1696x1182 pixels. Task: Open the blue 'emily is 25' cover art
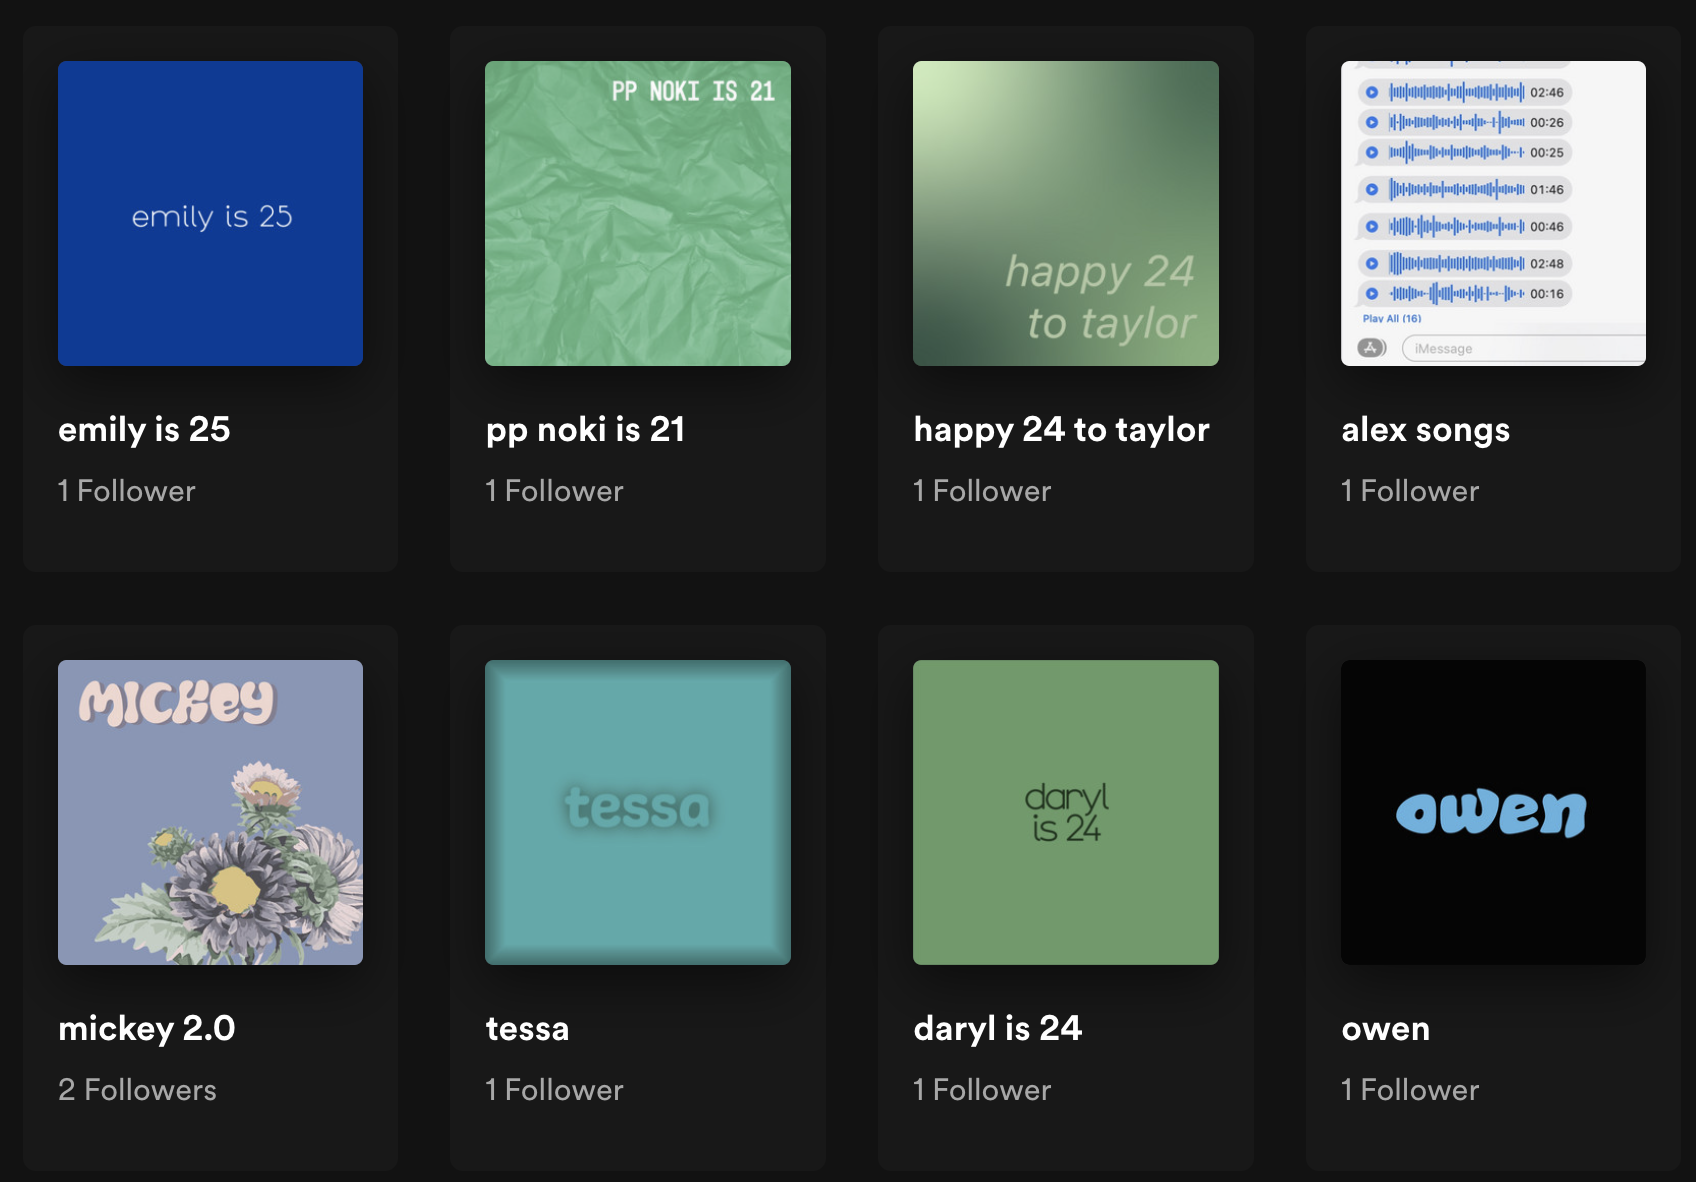[x=210, y=213]
